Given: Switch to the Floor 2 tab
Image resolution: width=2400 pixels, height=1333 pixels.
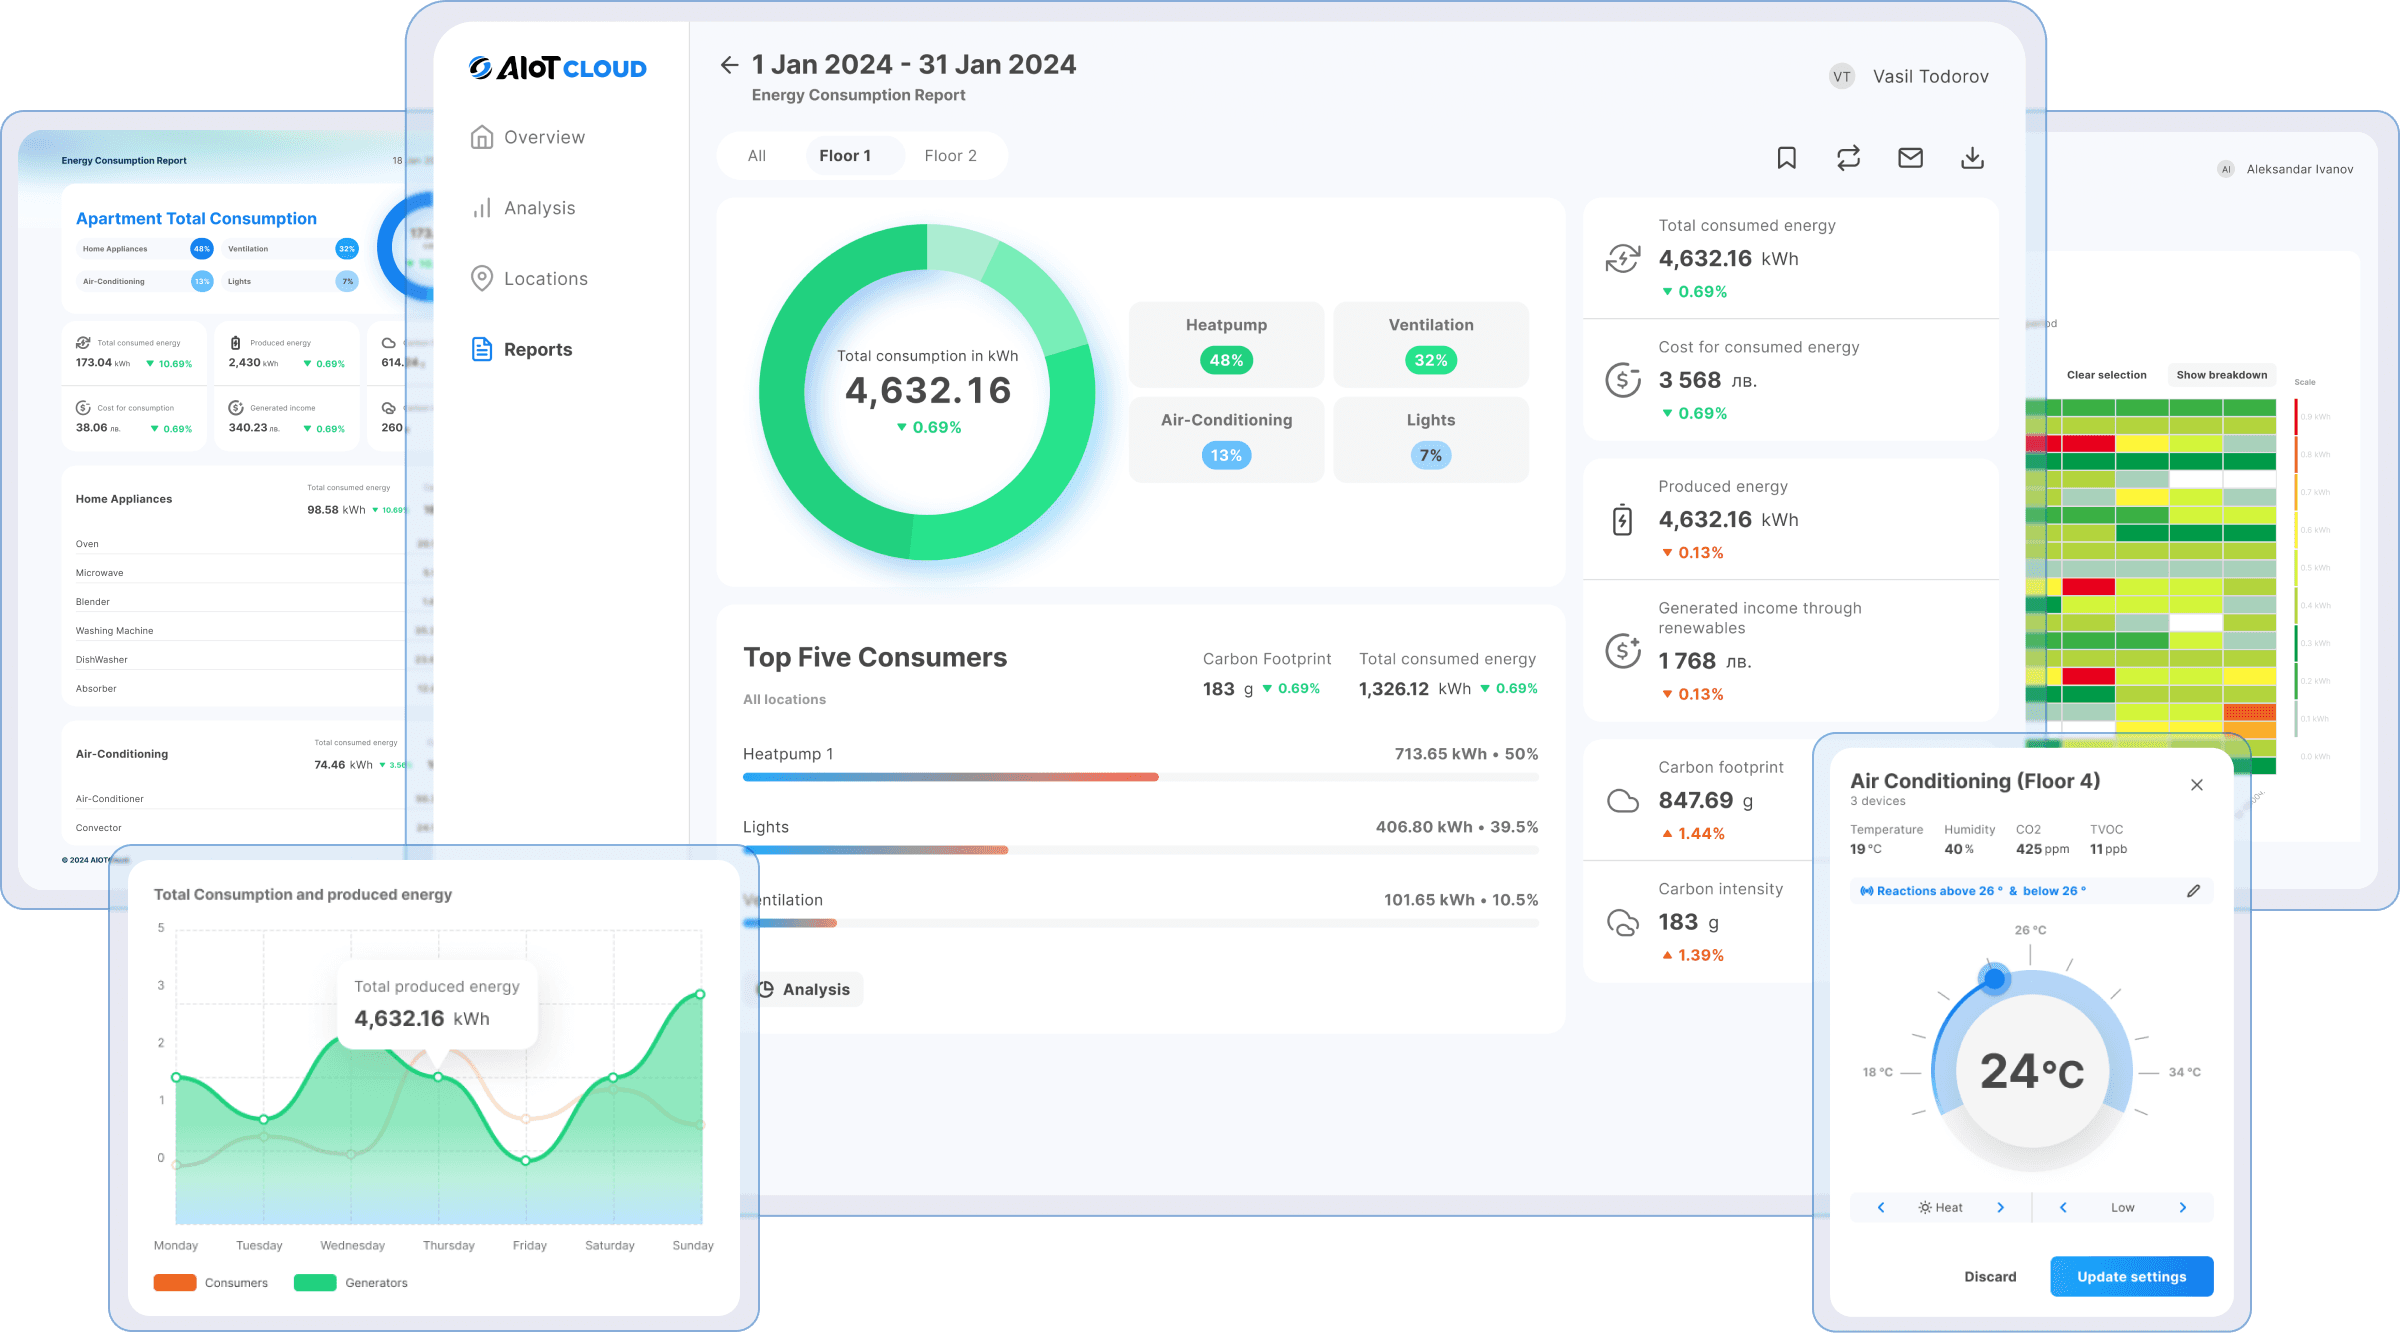Looking at the screenshot, I should coord(950,155).
